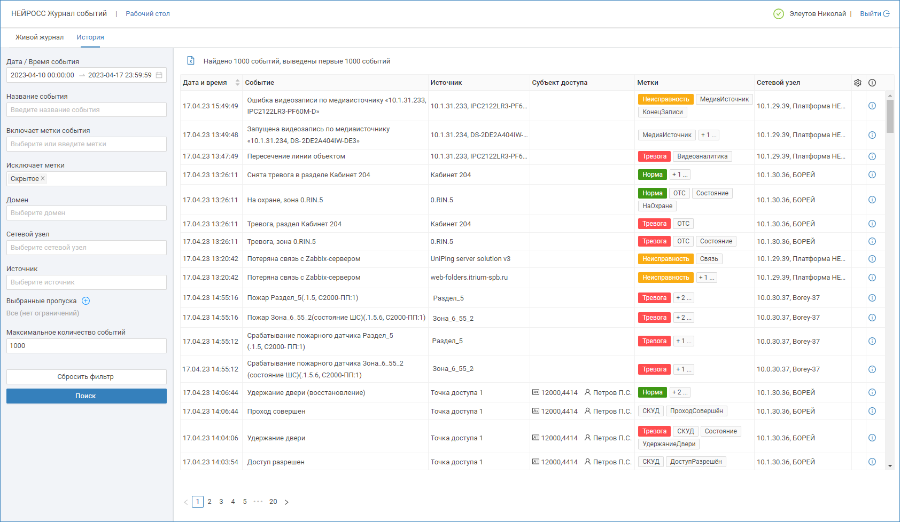The image size is (900, 522).
Task: Click 'Выйти' to log out
Action: pyautogui.click(x=871, y=14)
